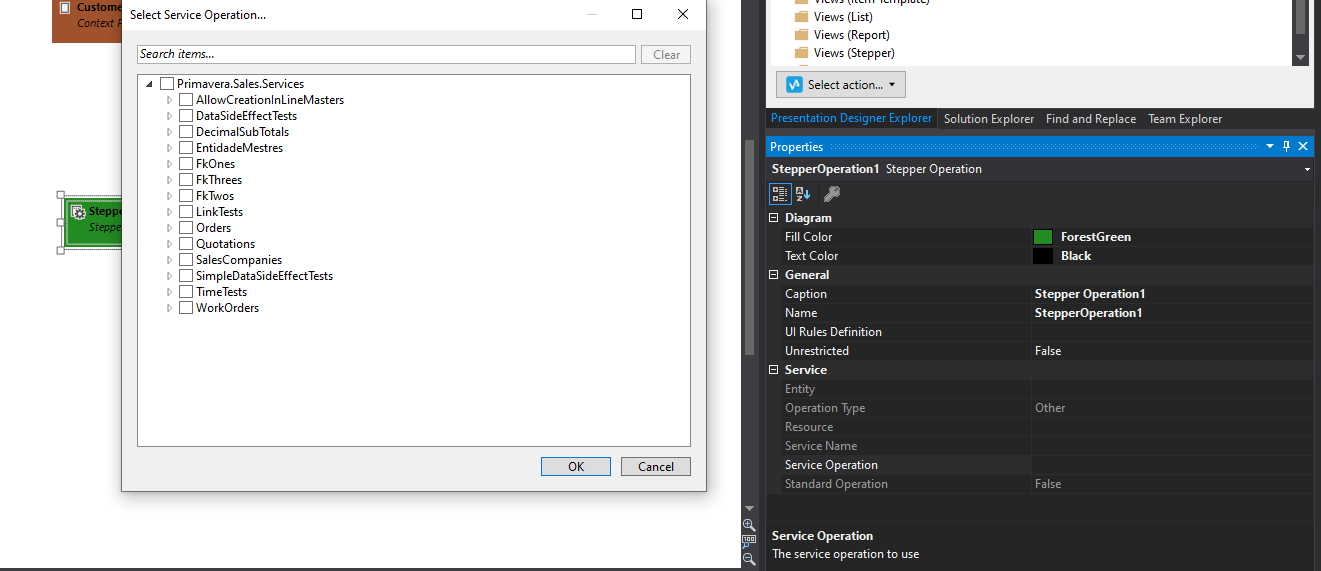Click scroll down arrow in explorer tree
This screenshot has width=1321, height=571.
1300,58
